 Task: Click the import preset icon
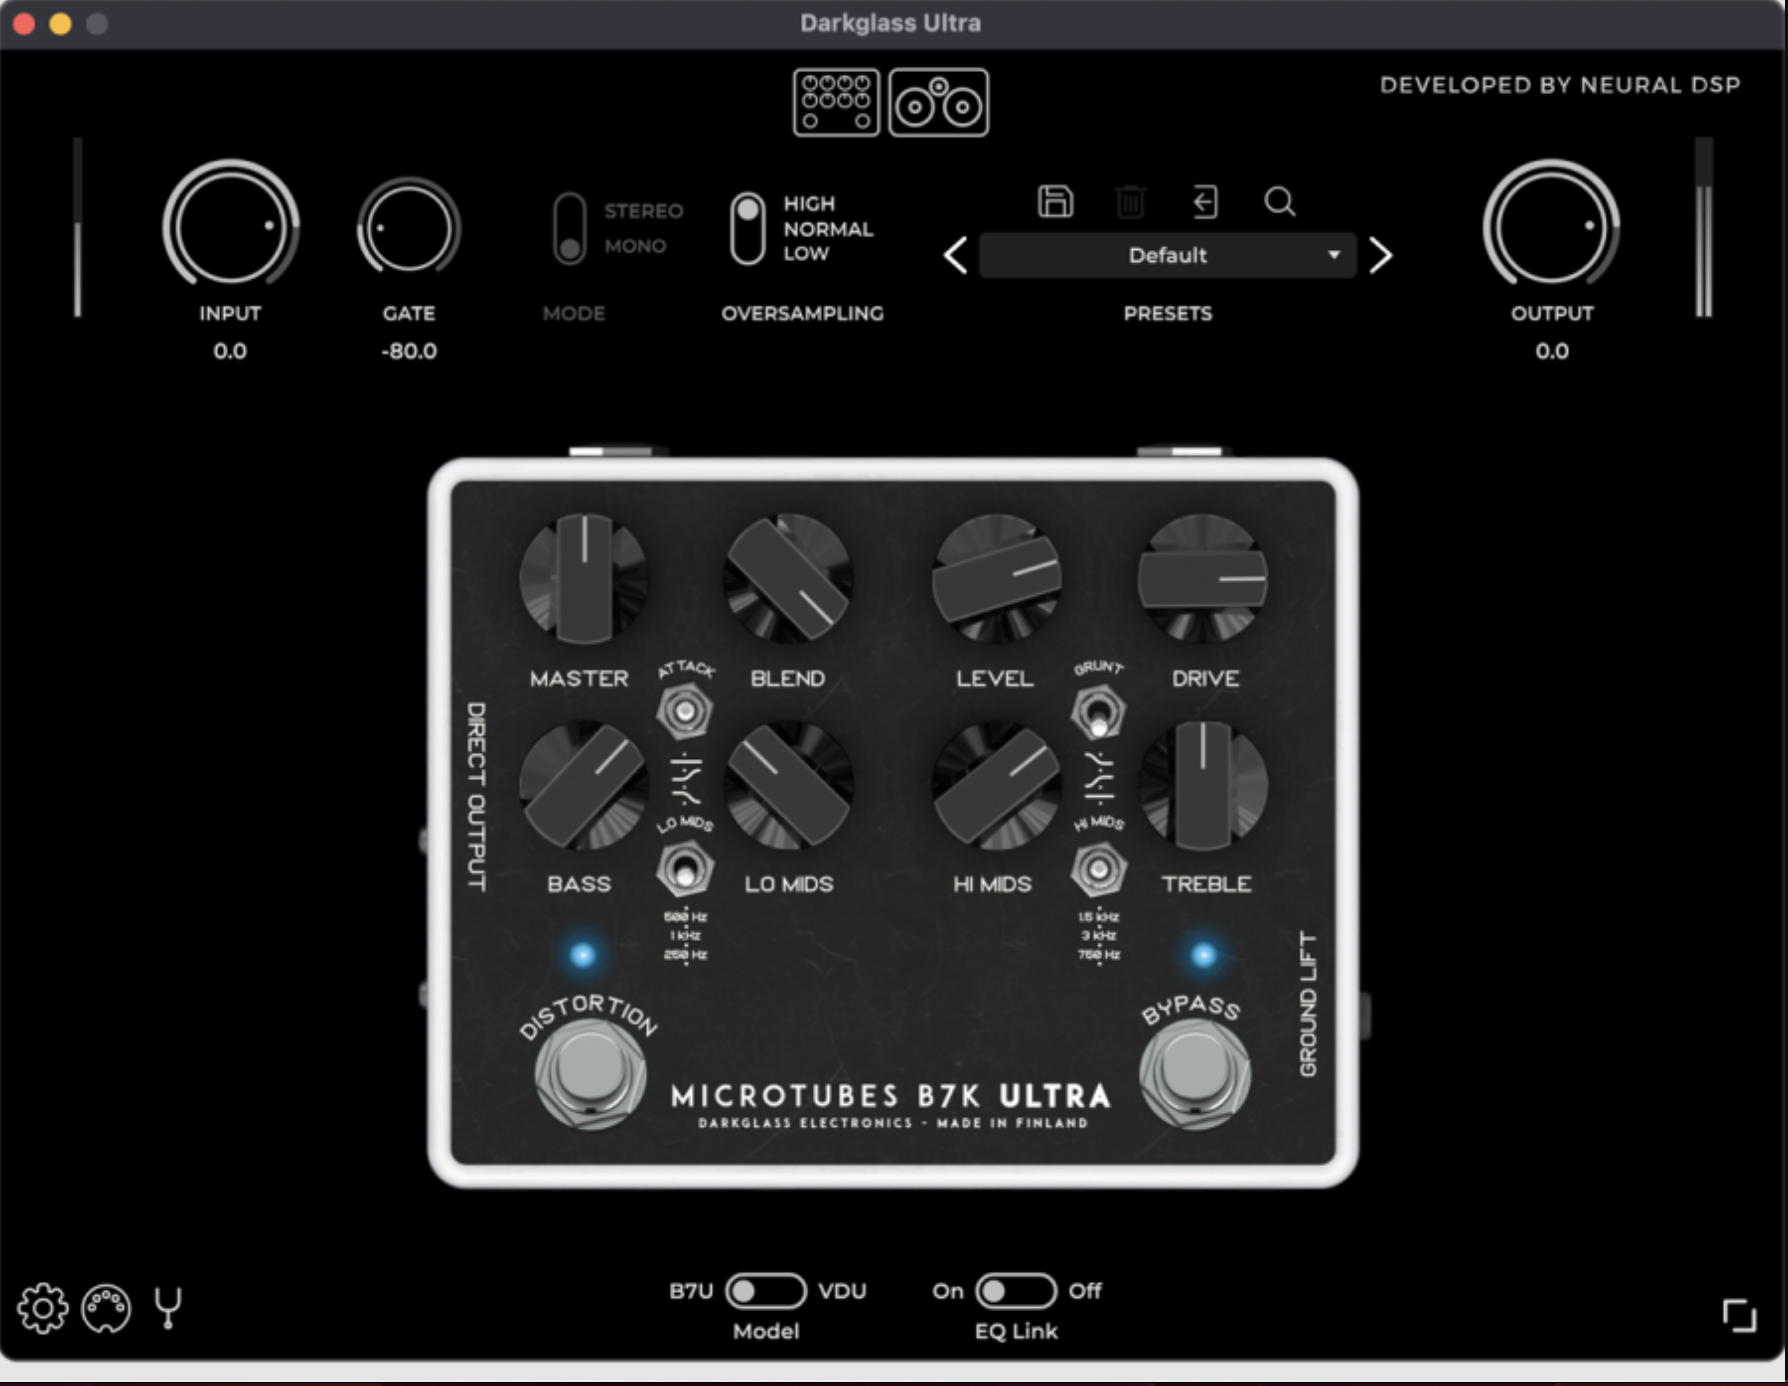1205,202
